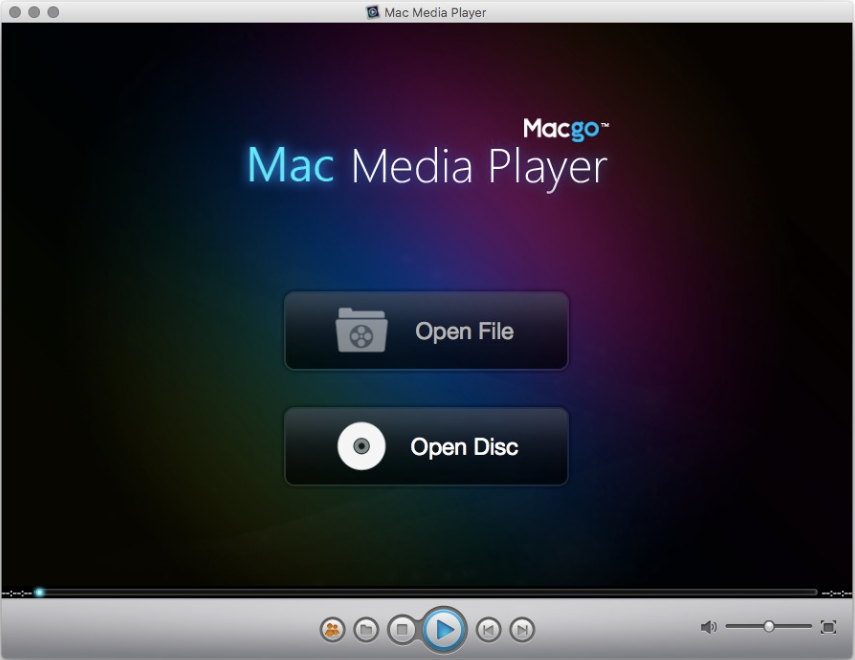Enter fullscreen mode
The height and width of the screenshot is (660, 855).
[829, 627]
